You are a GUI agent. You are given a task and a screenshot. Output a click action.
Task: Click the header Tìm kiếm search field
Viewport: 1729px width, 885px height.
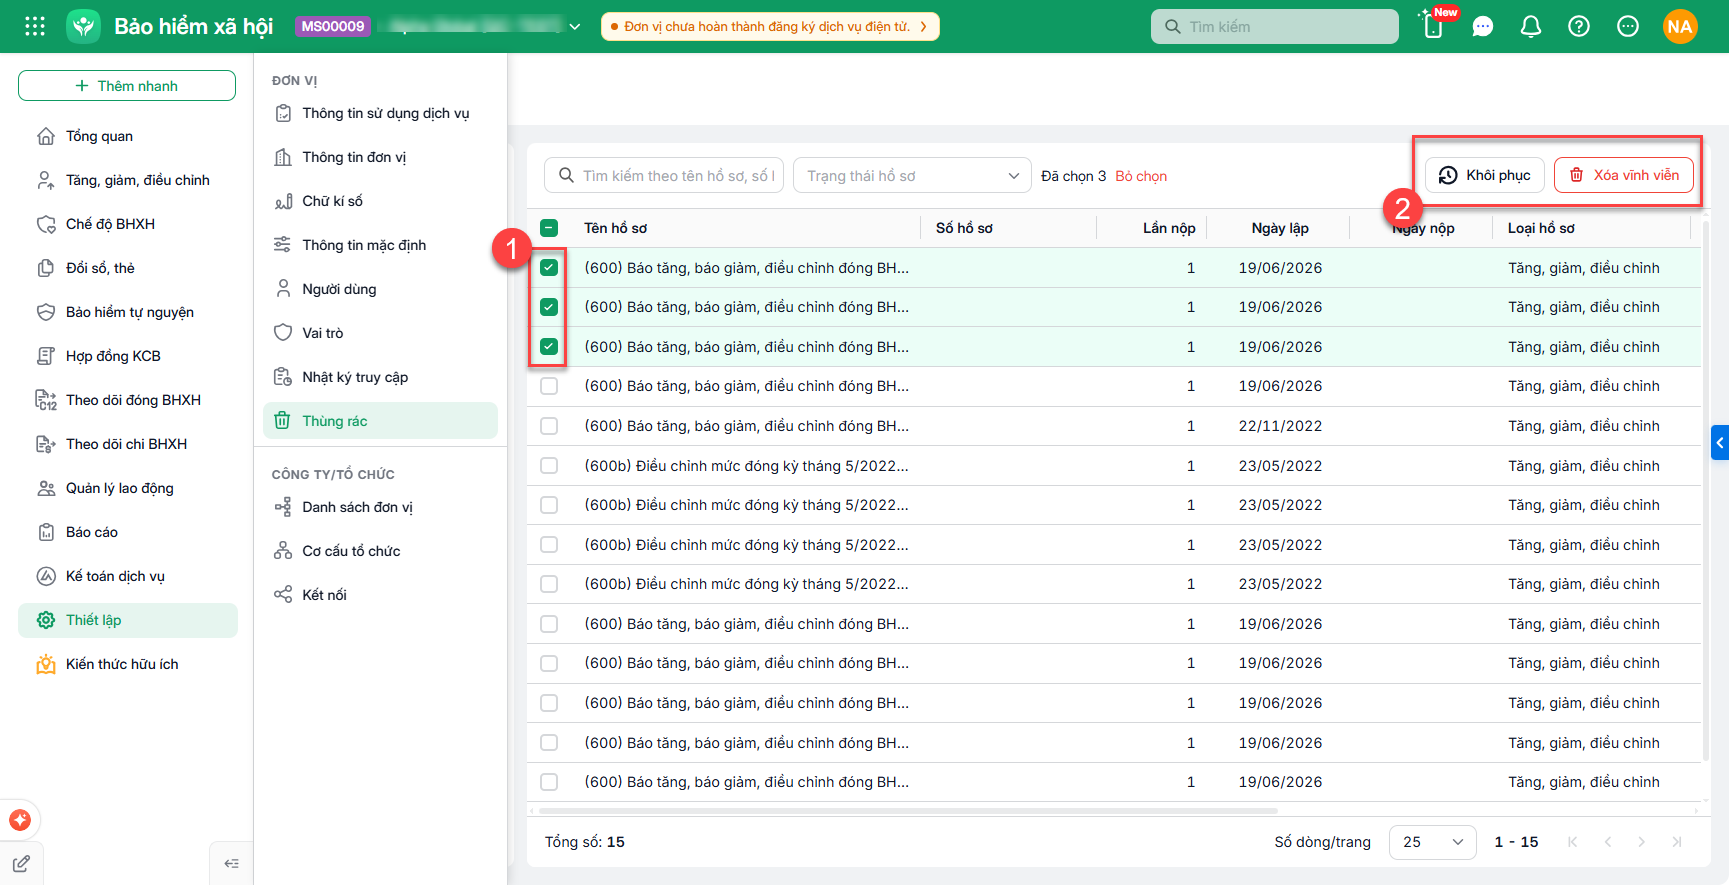pos(1275,27)
